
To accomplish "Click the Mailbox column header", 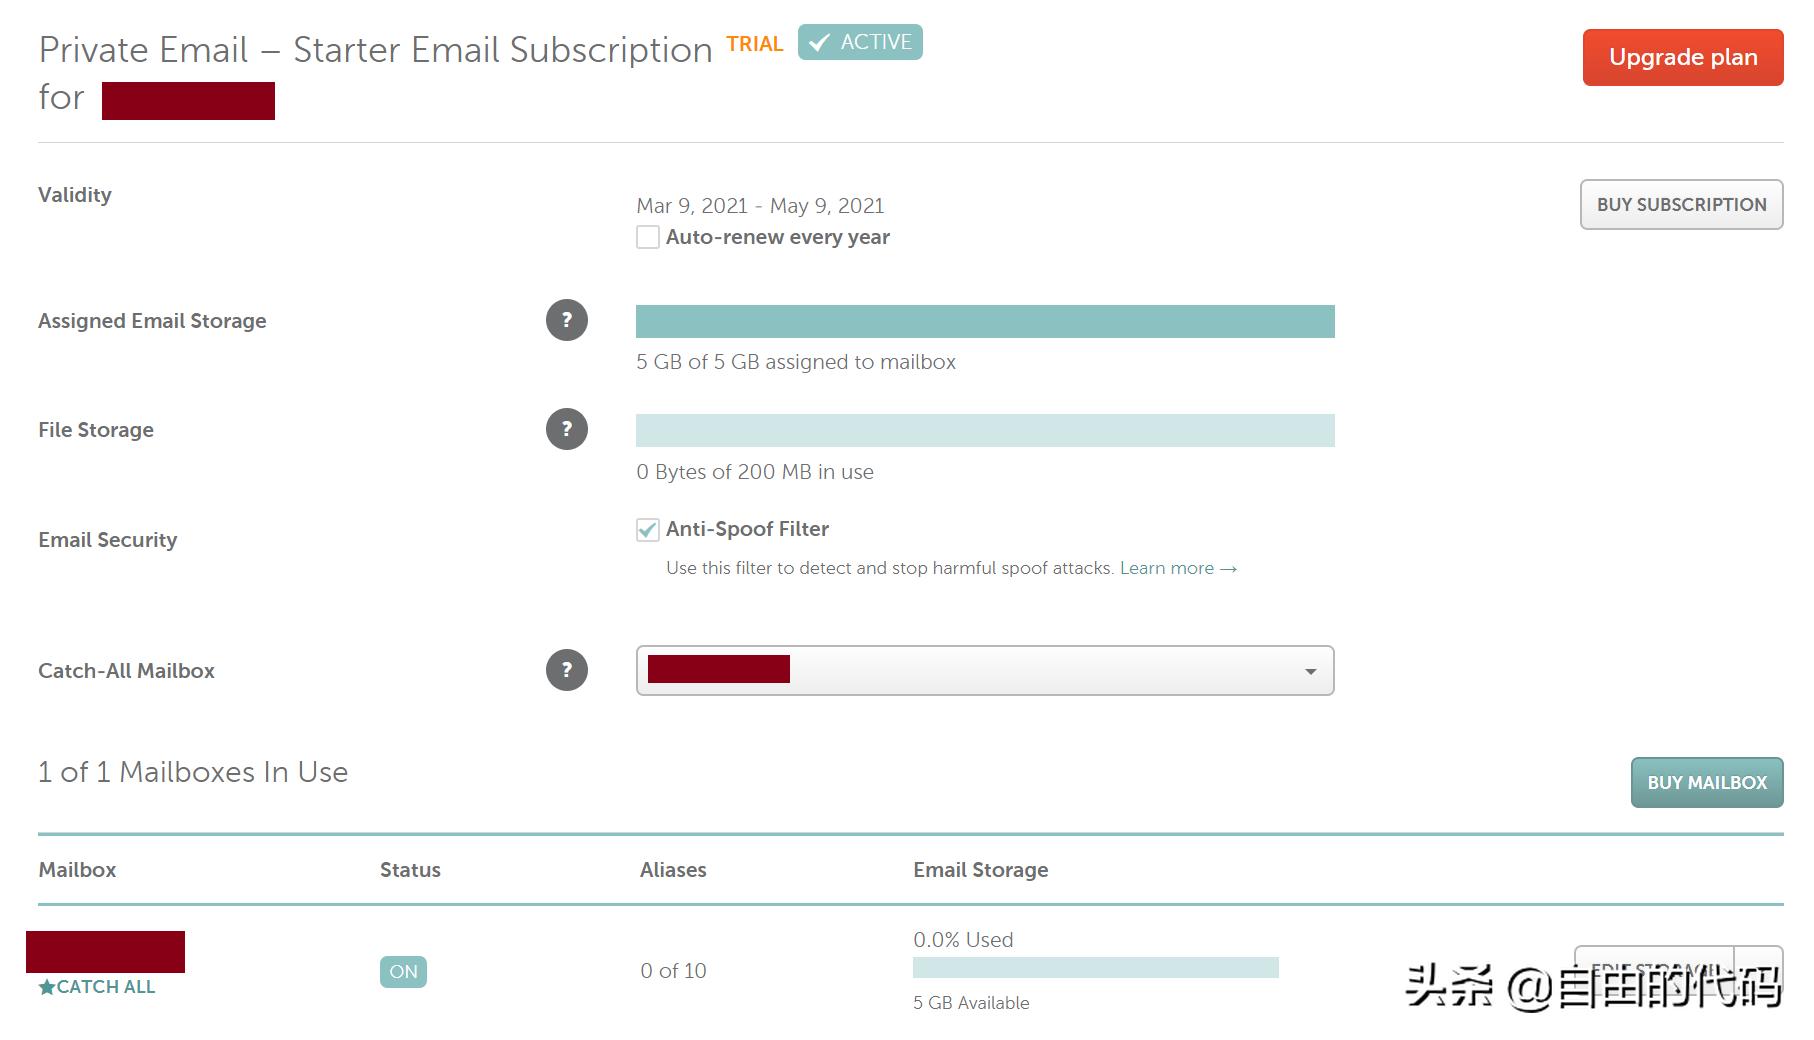I will tap(77, 870).
